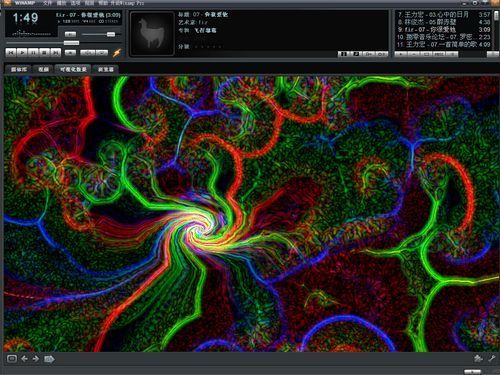Click the eject / open file button

coord(70,52)
